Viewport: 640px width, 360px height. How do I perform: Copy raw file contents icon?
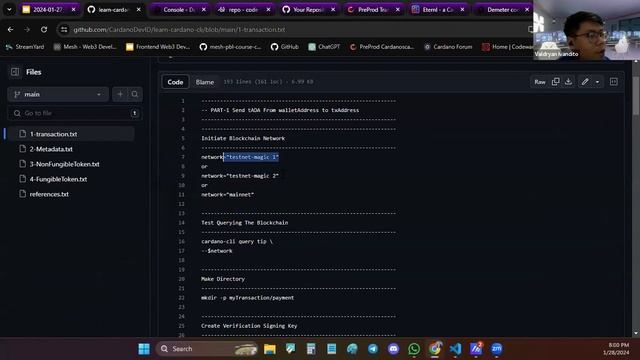[x=556, y=82]
